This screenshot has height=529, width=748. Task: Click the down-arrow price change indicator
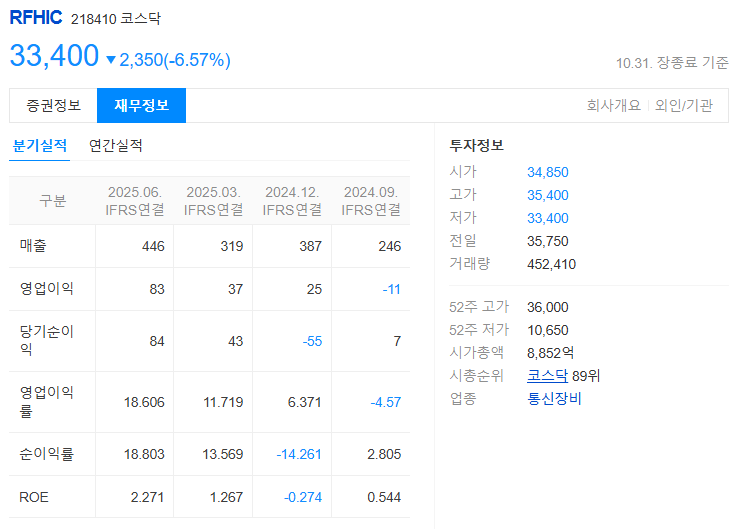pos(111,60)
